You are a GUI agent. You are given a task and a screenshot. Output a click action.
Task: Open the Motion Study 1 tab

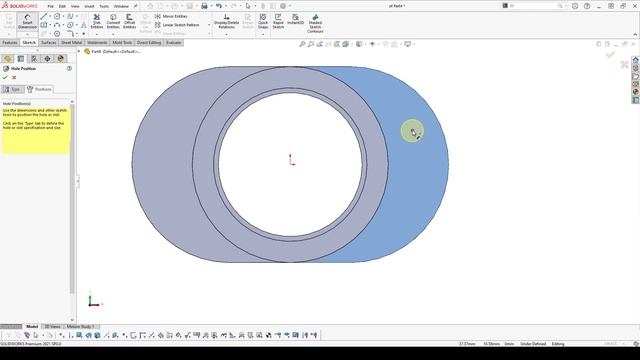(80, 327)
